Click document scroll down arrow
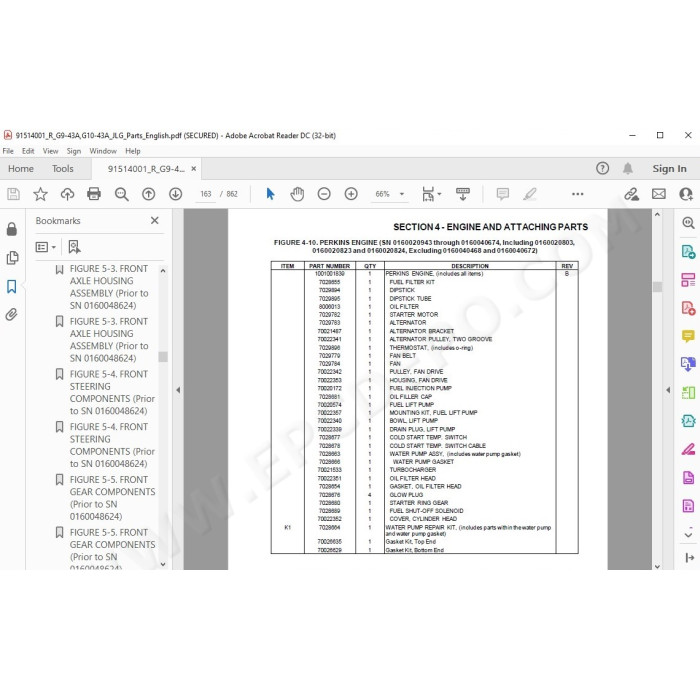The image size is (700, 700). click(x=657, y=566)
